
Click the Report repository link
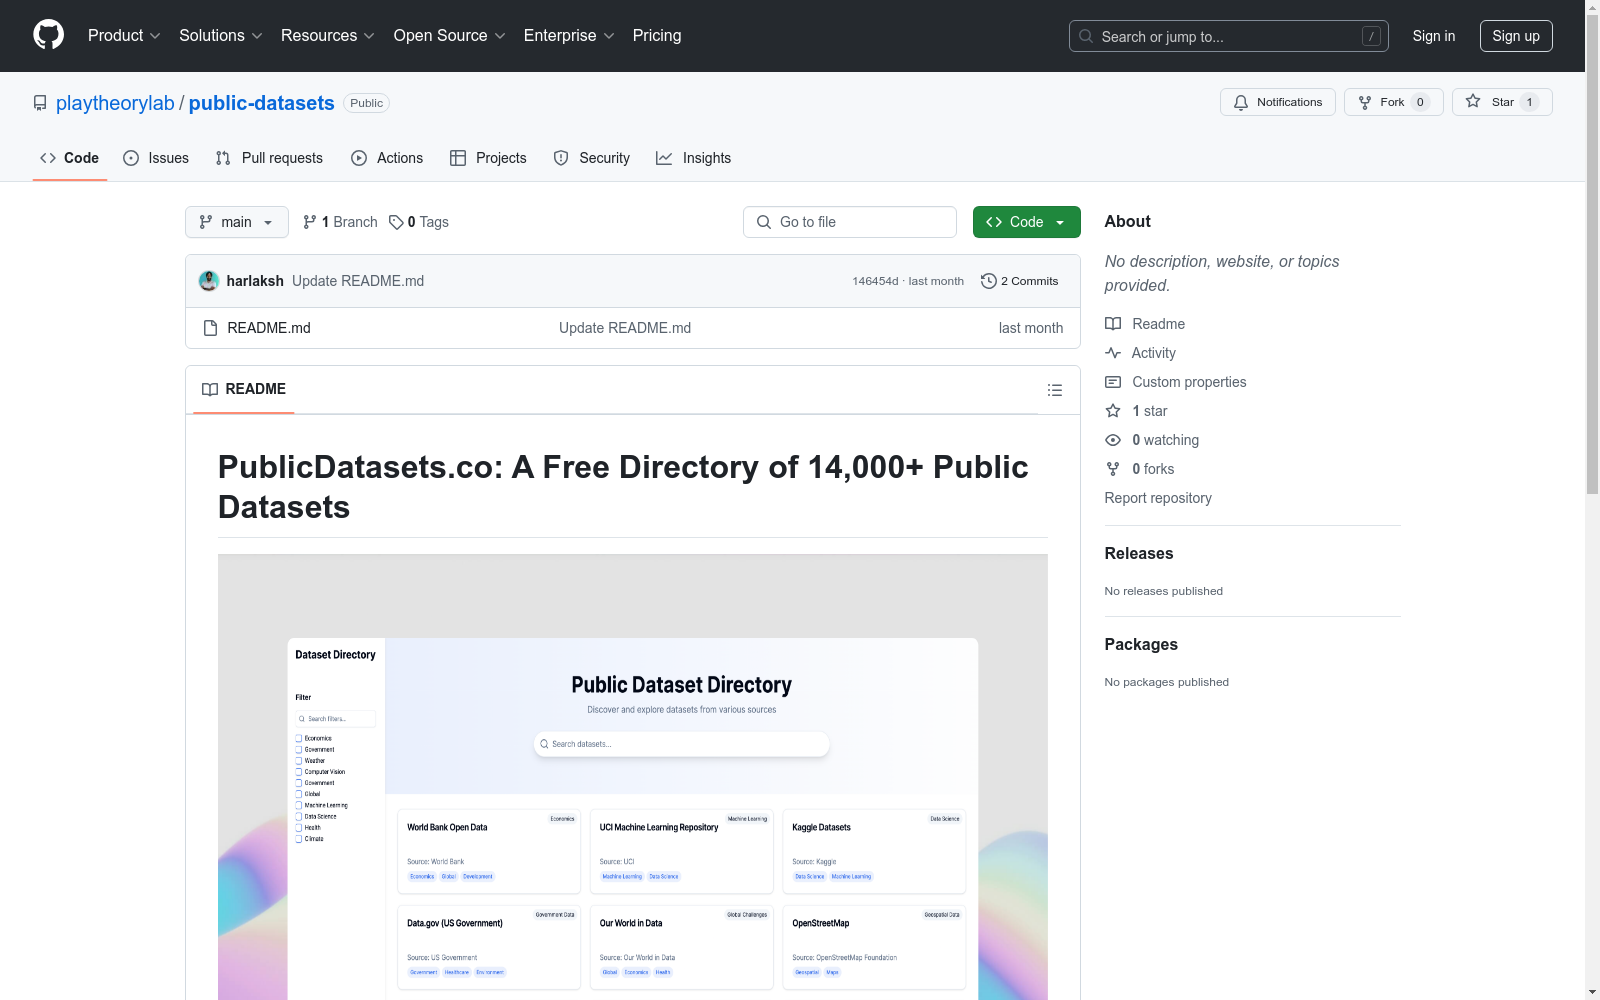1158,498
